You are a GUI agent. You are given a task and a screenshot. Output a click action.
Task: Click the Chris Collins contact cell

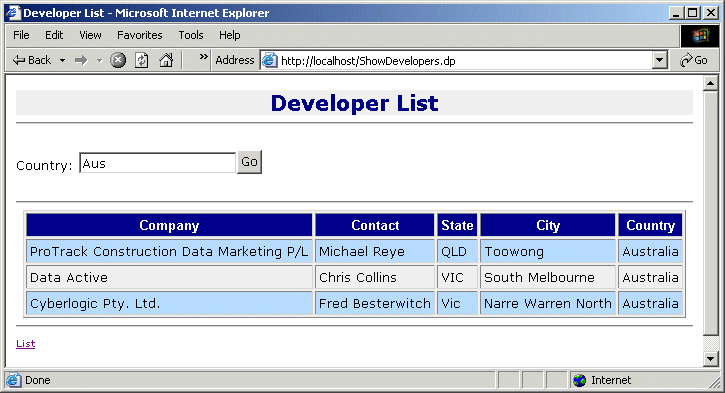[375, 277]
